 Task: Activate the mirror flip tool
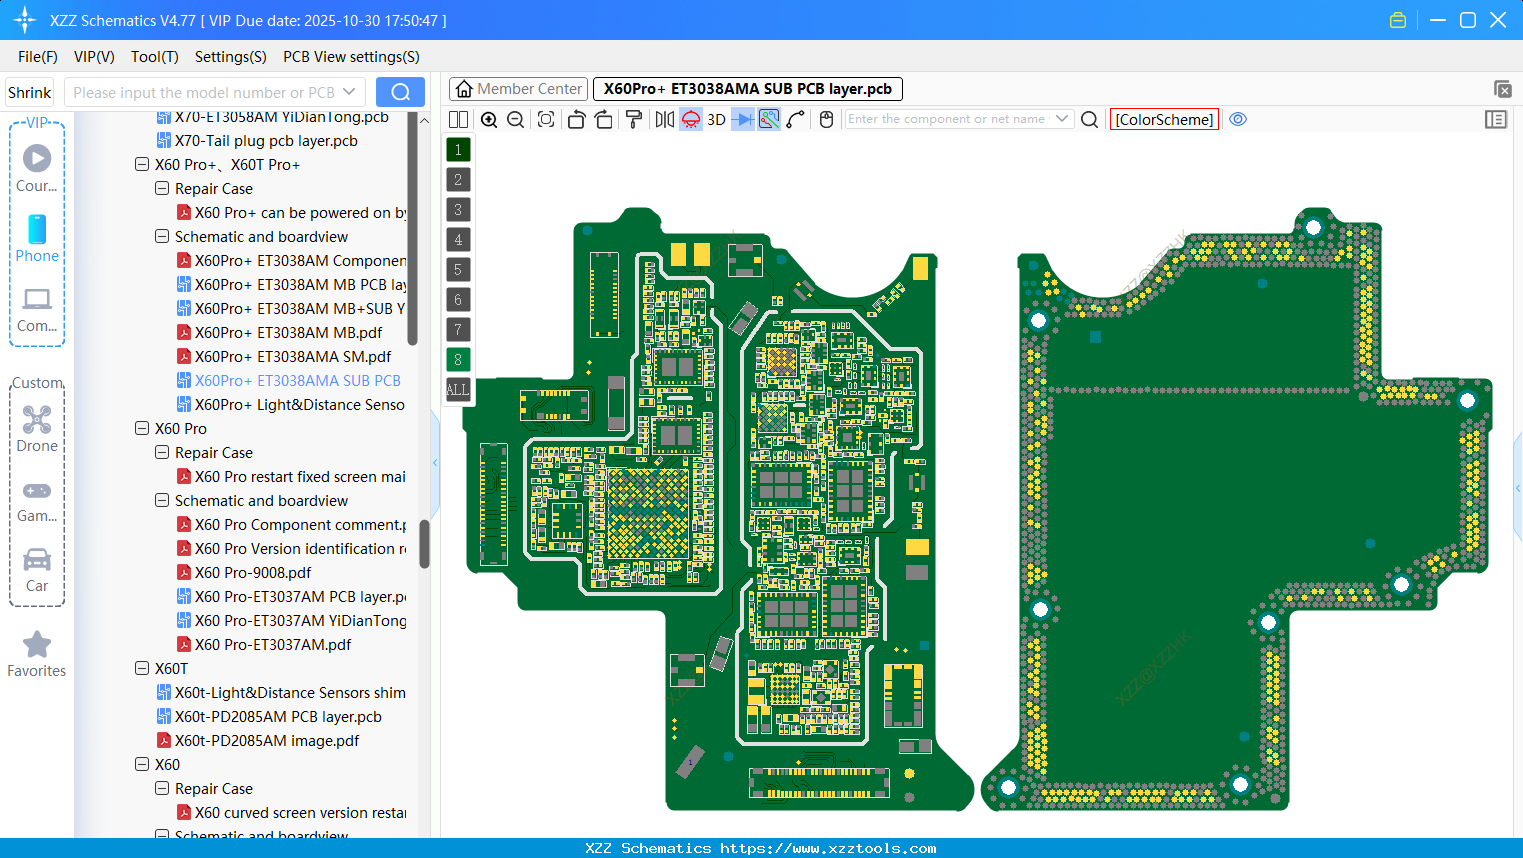[x=664, y=119]
